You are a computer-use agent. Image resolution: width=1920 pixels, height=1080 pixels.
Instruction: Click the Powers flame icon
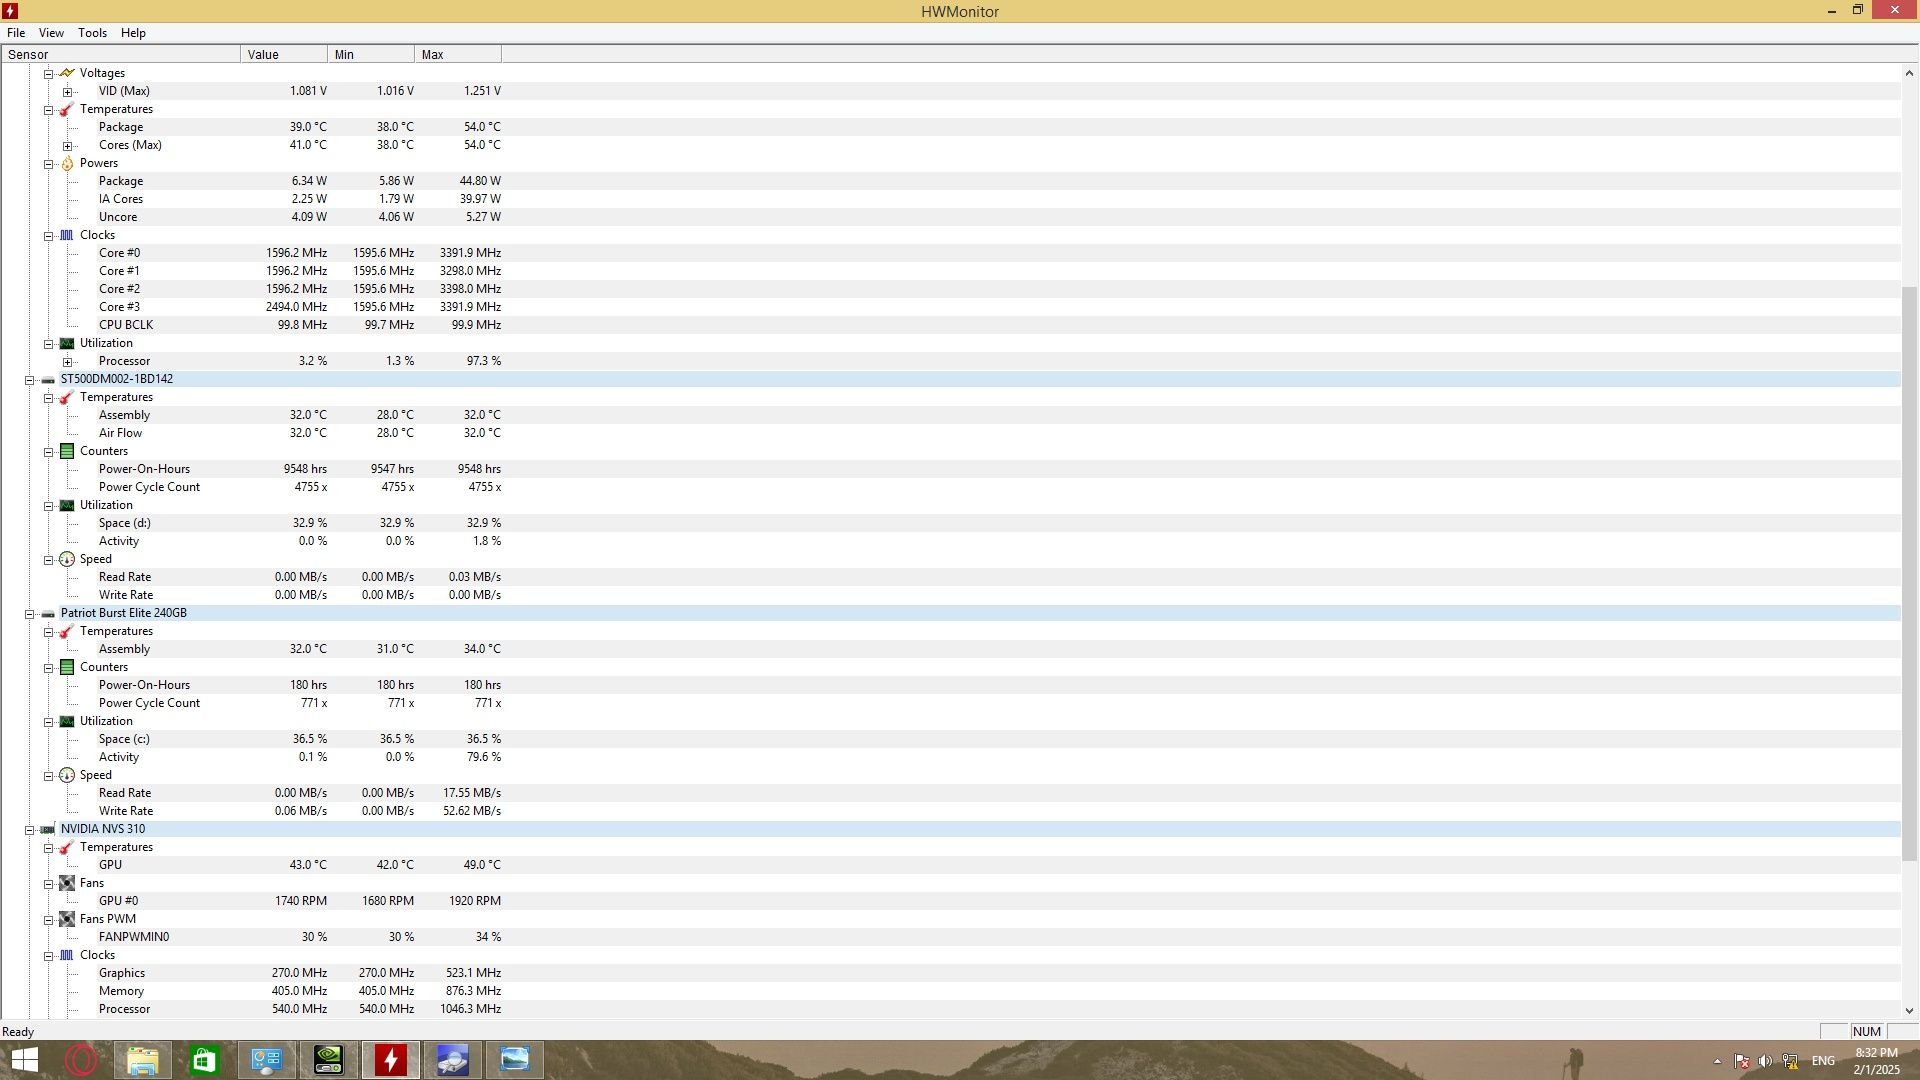click(x=67, y=163)
